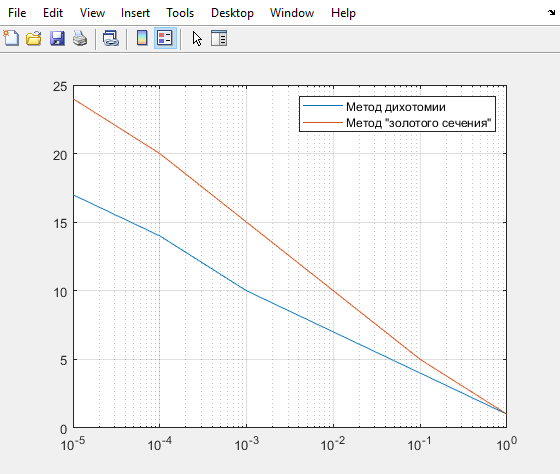Viewport: 560px width, 474px height.
Task: Open the Property Inspector panel icon
Action: point(219,38)
